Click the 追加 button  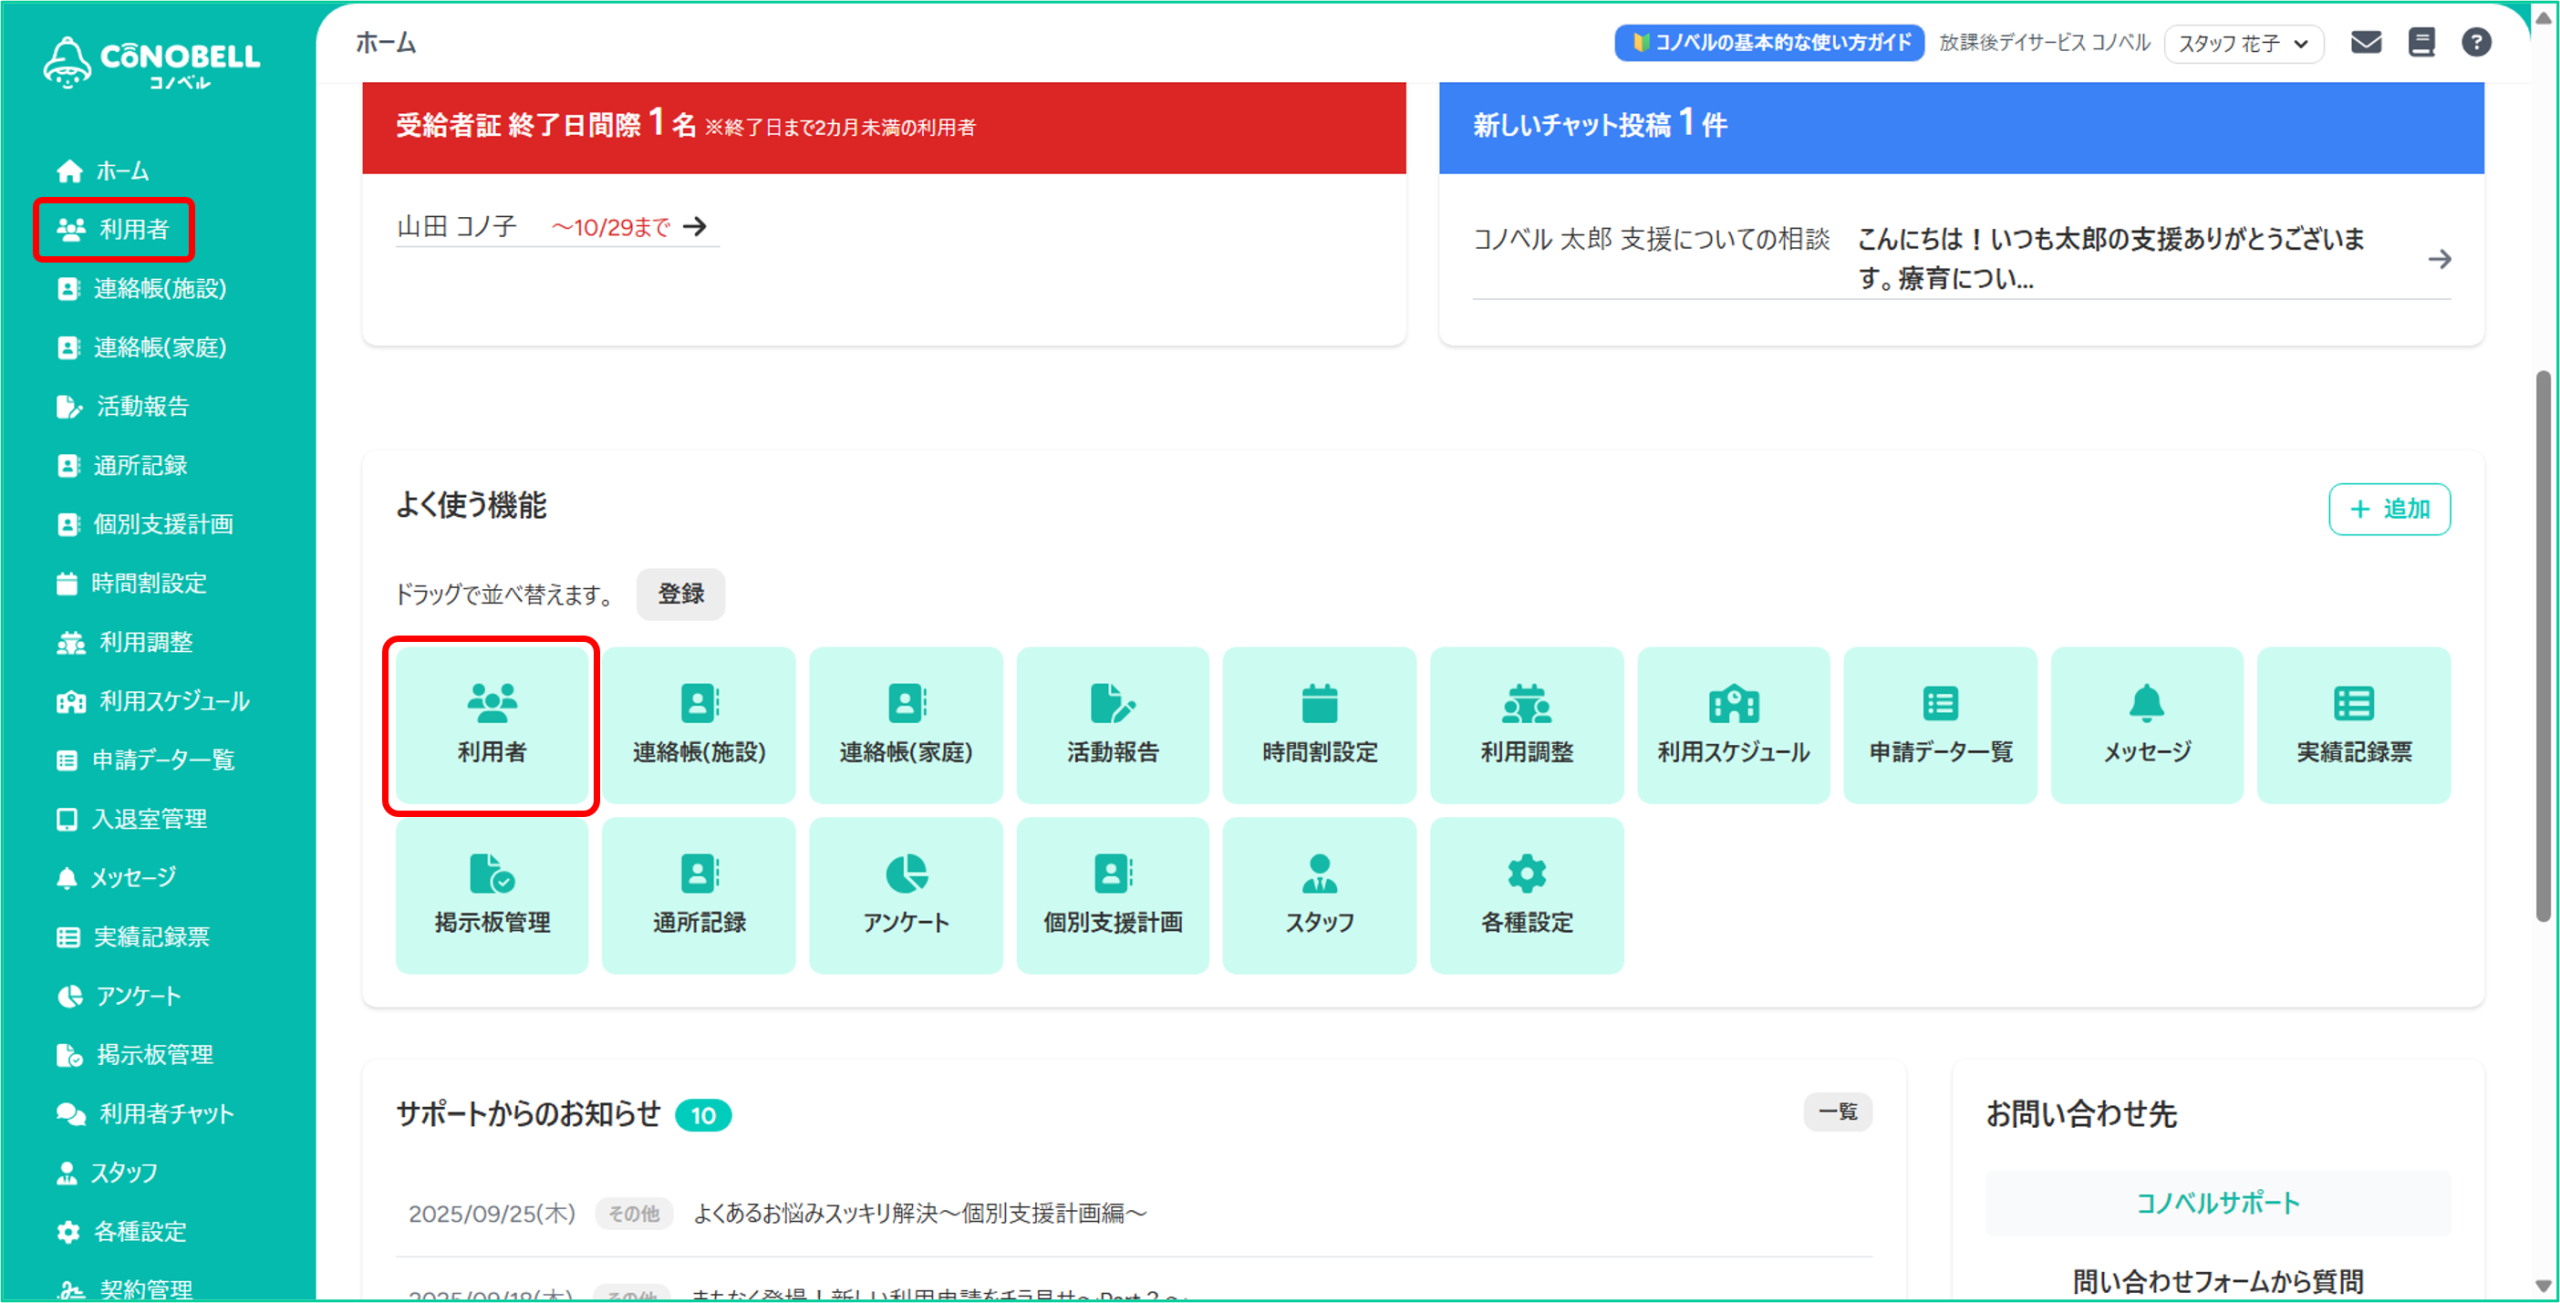(2389, 509)
